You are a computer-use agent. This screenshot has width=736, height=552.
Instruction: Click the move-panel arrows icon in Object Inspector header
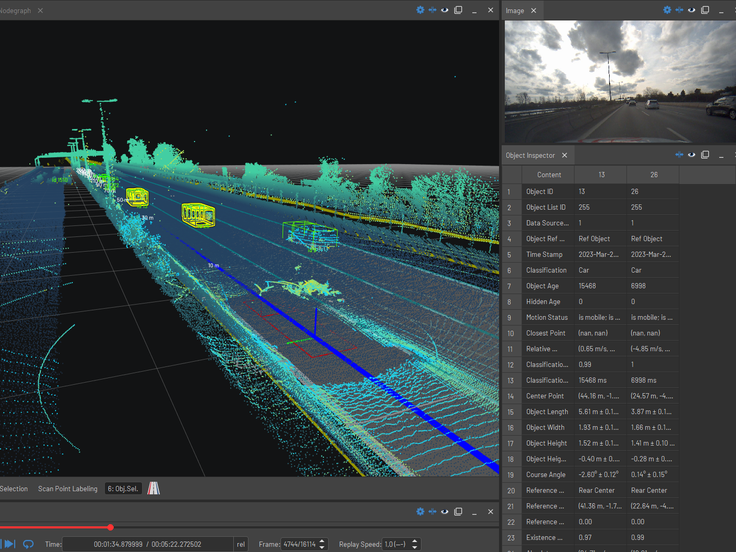(x=679, y=154)
